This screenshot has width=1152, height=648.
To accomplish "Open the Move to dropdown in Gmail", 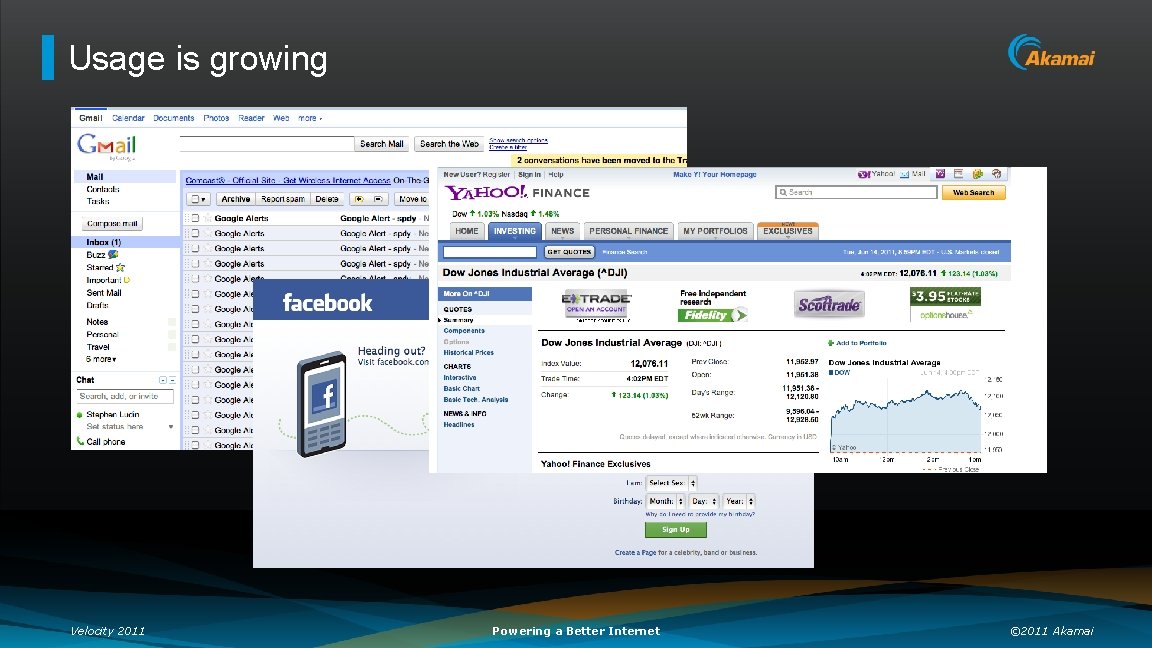I will [413, 199].
